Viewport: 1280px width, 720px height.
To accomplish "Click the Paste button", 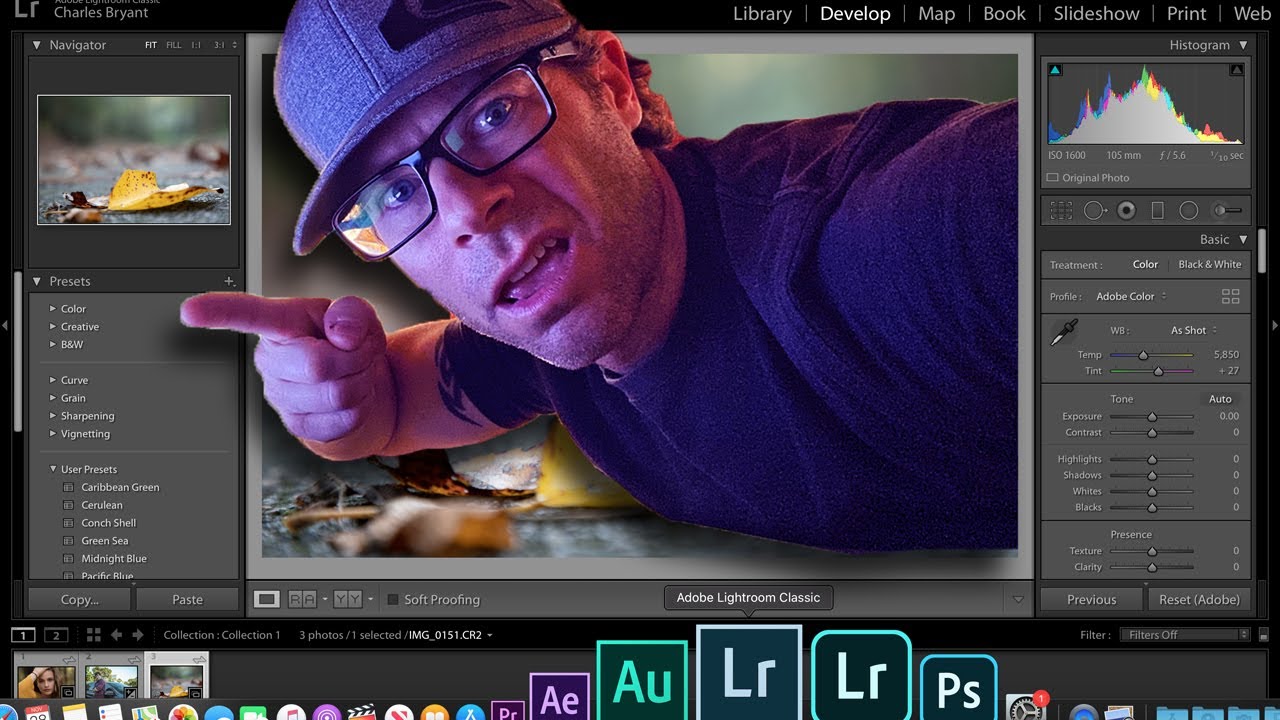I will coord(187,600).
